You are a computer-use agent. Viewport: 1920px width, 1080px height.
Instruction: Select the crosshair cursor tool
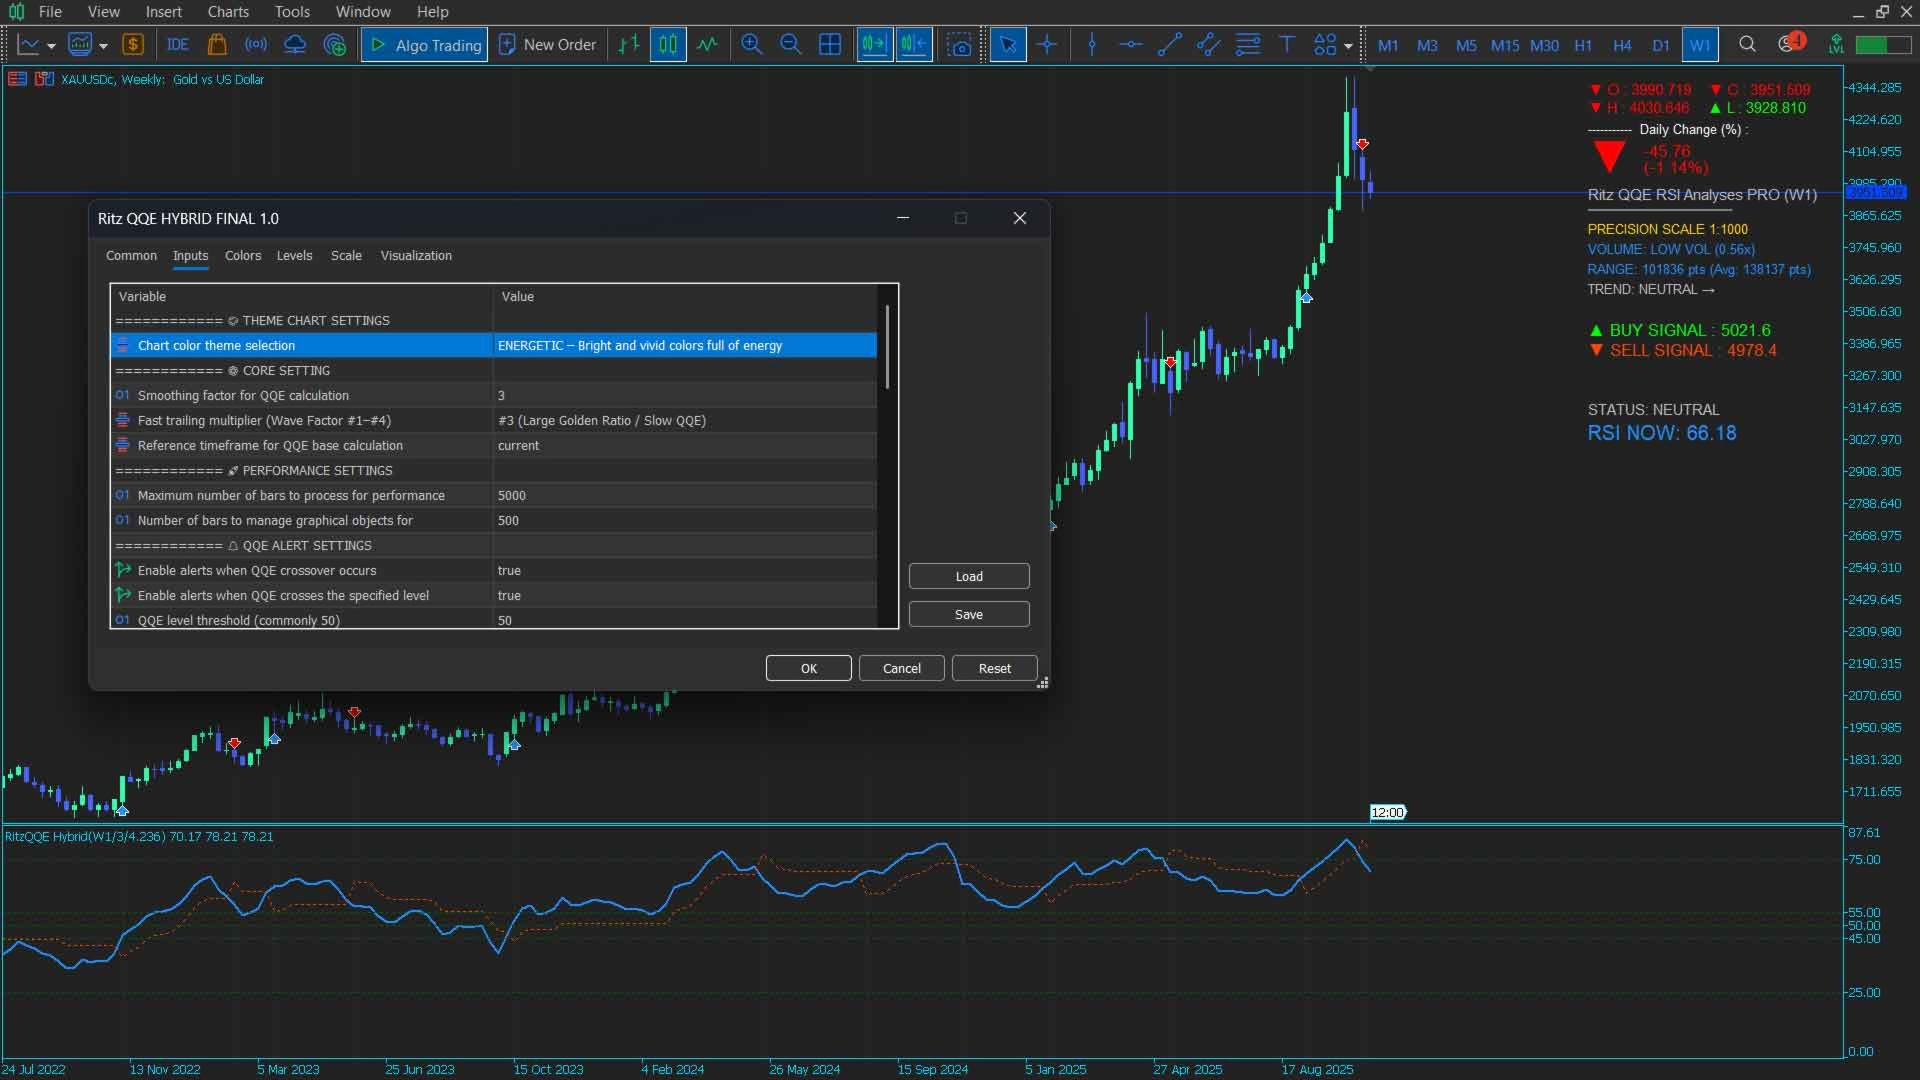1047,45
